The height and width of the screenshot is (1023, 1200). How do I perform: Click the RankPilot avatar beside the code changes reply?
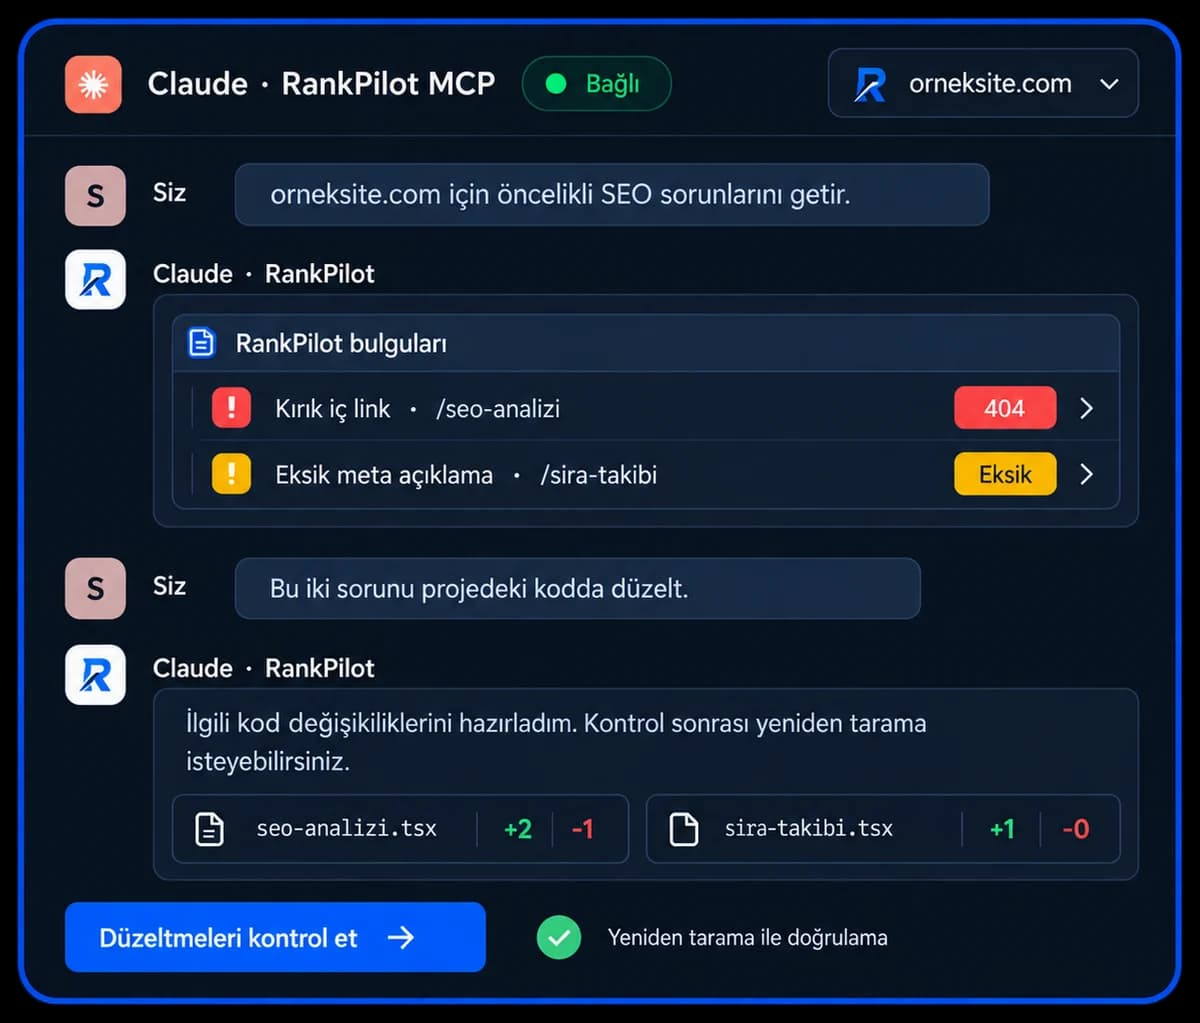coord(95,674)
